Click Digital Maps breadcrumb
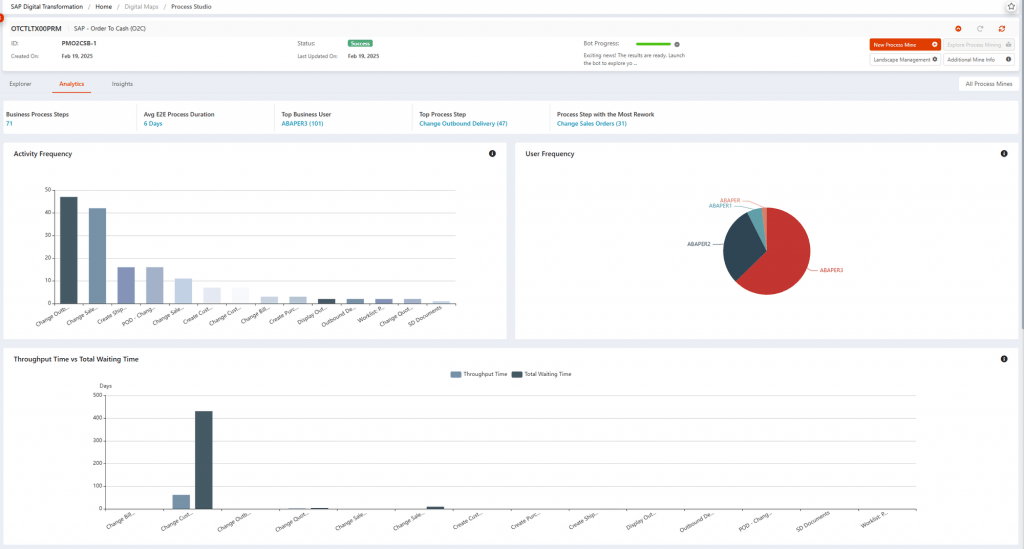 tap(141, 7)
